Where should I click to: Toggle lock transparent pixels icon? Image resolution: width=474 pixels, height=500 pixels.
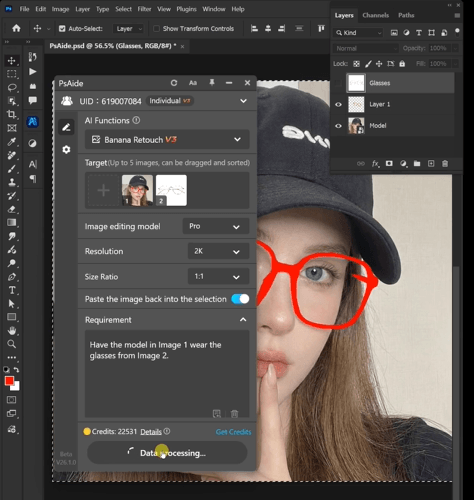tap(356, 64)
